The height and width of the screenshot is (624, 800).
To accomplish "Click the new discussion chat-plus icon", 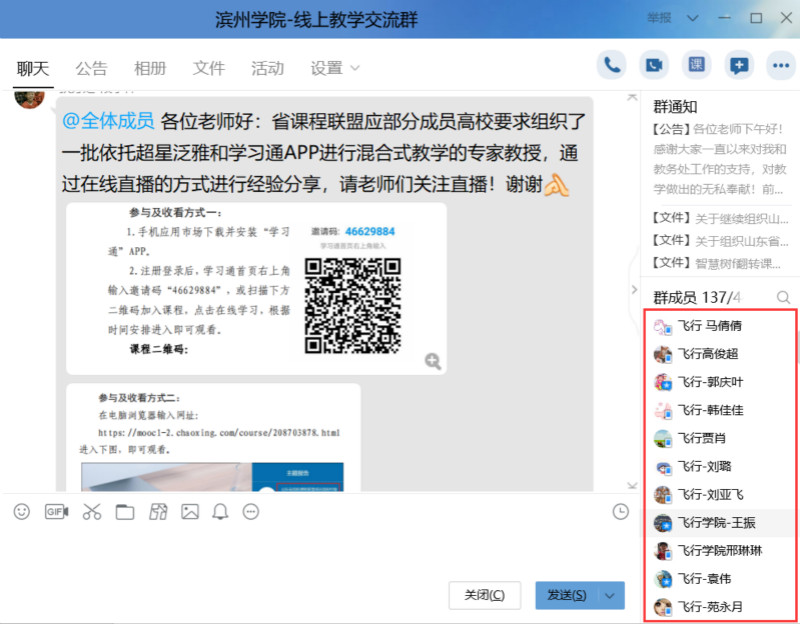I will (x=738, y=66).
